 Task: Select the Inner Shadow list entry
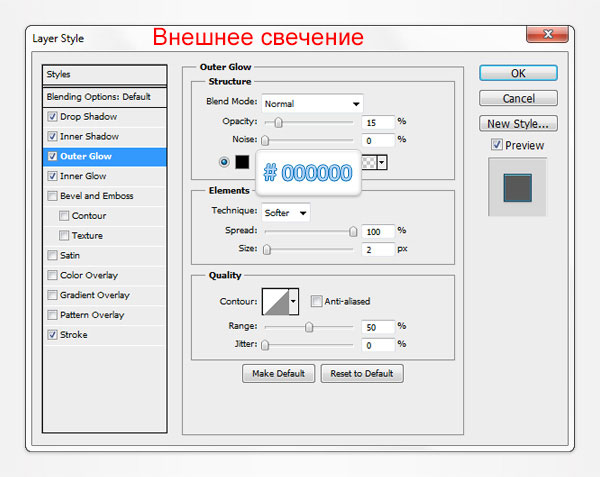tap(105, 136)
